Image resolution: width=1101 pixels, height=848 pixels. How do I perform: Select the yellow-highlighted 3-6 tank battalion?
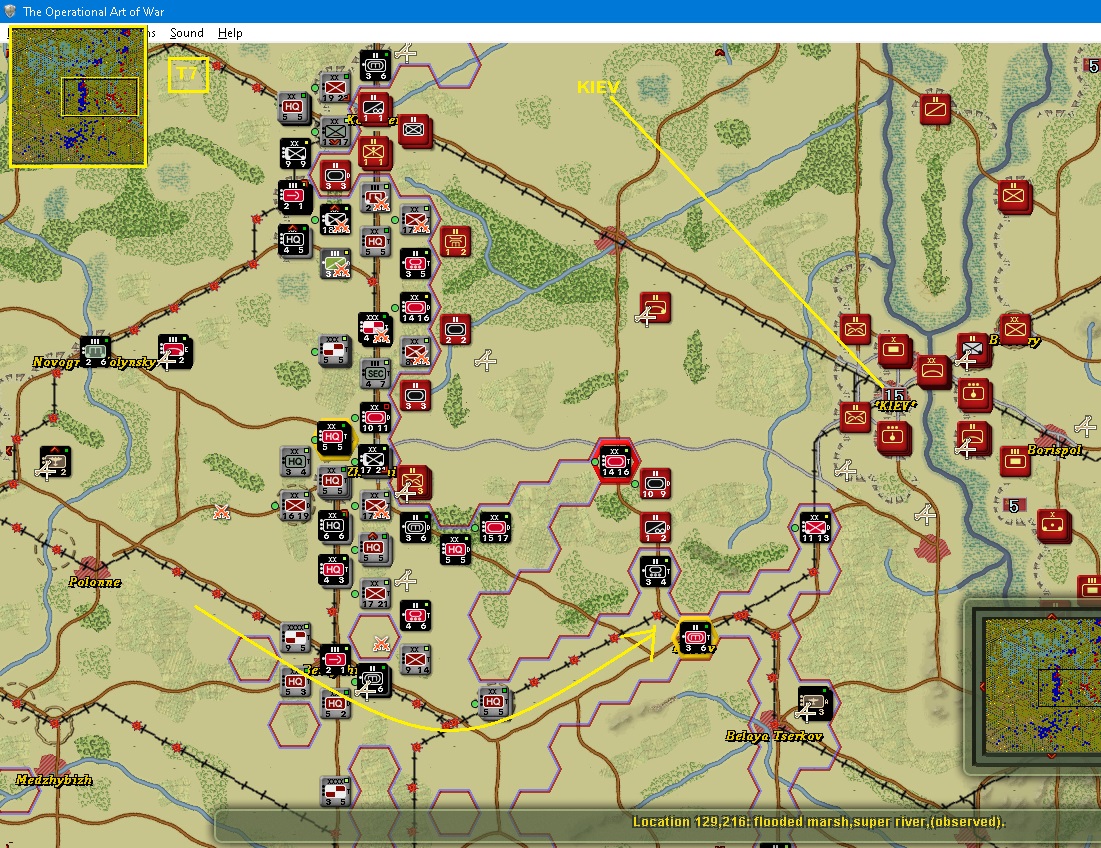[x=696, y=637]
